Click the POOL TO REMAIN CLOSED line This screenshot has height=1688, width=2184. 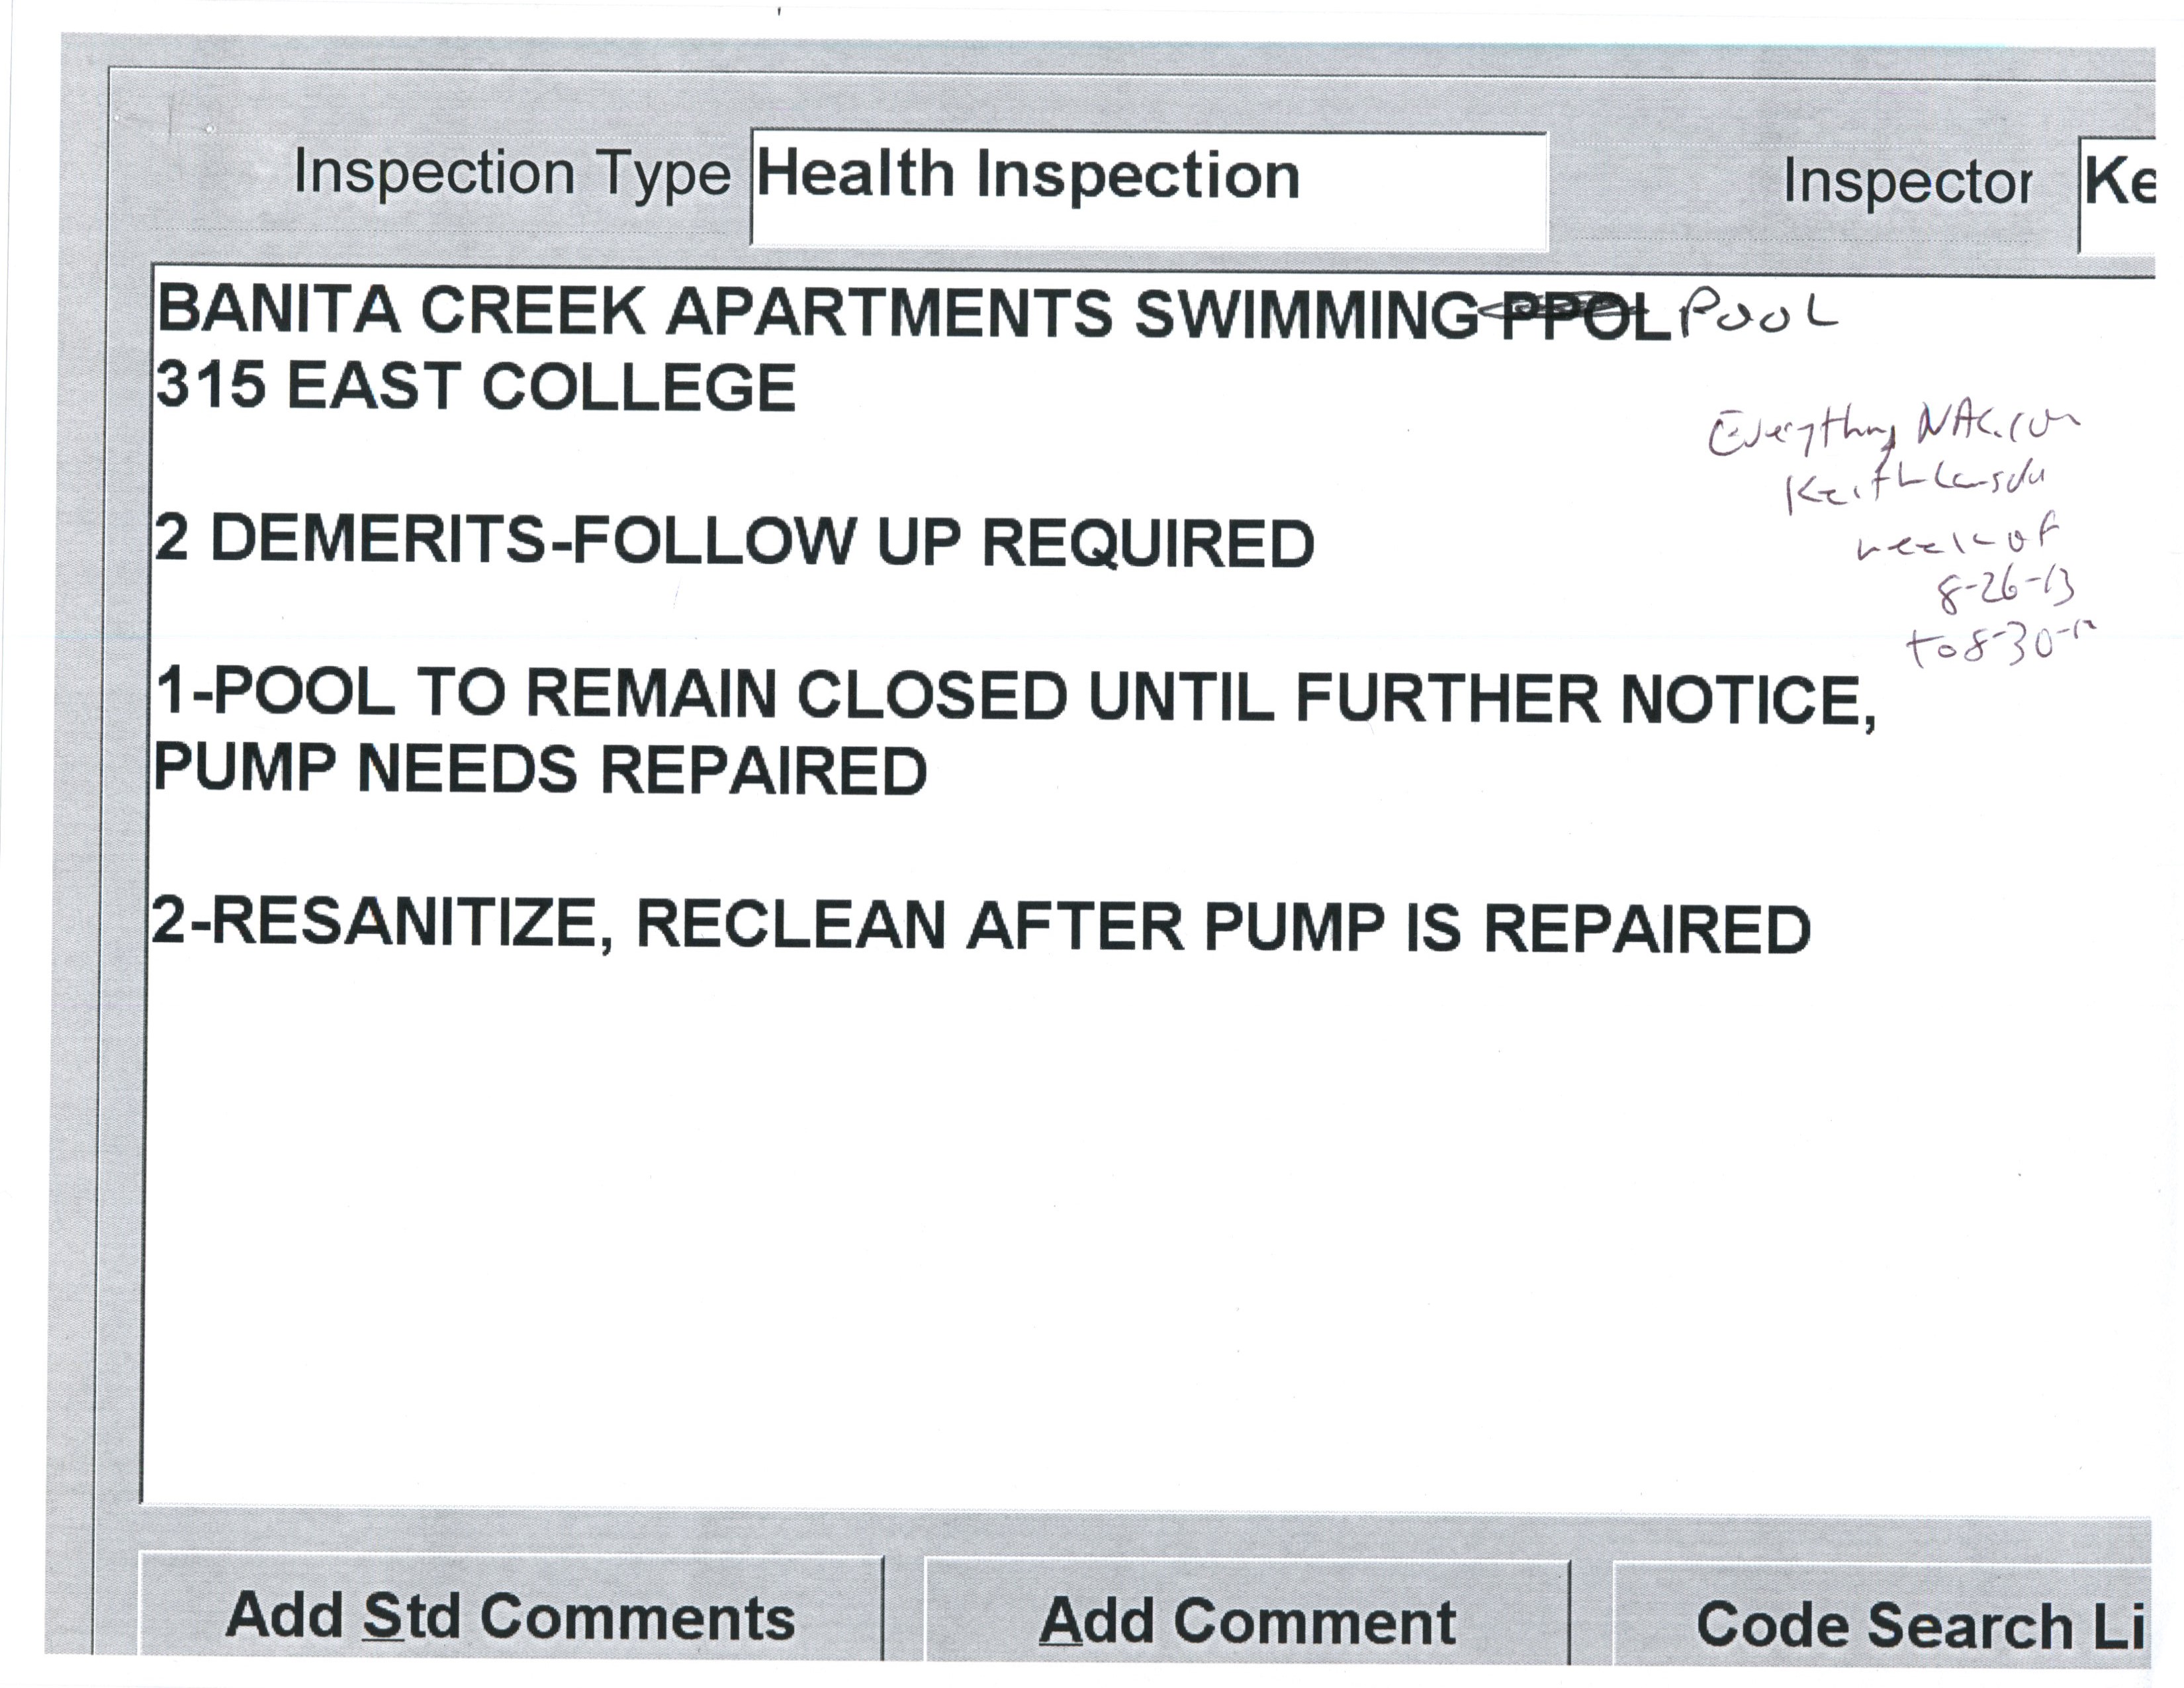tap(1015, 696)
